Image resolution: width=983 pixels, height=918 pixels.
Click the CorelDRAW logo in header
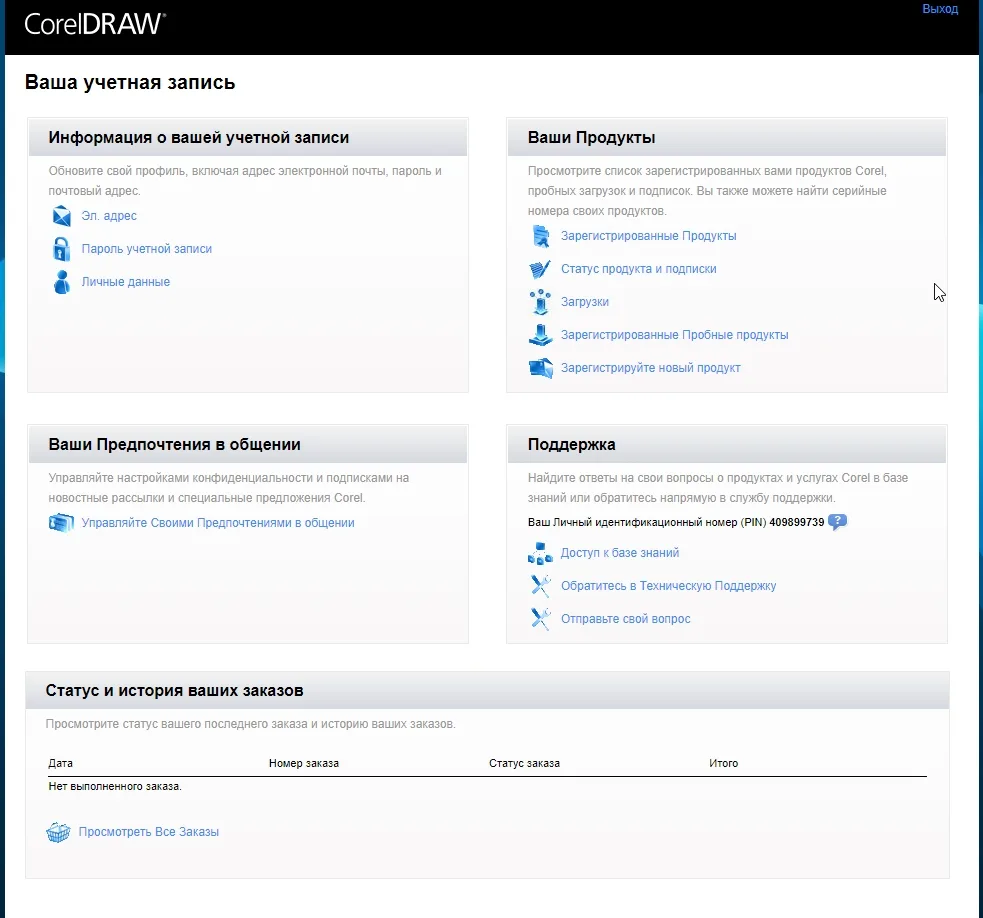[x=95, y=24]
